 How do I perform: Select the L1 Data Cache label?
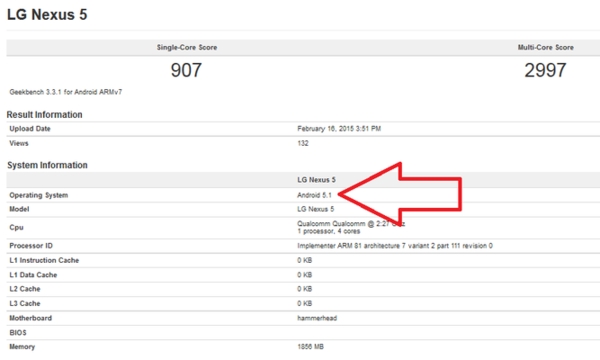[33, 275]
